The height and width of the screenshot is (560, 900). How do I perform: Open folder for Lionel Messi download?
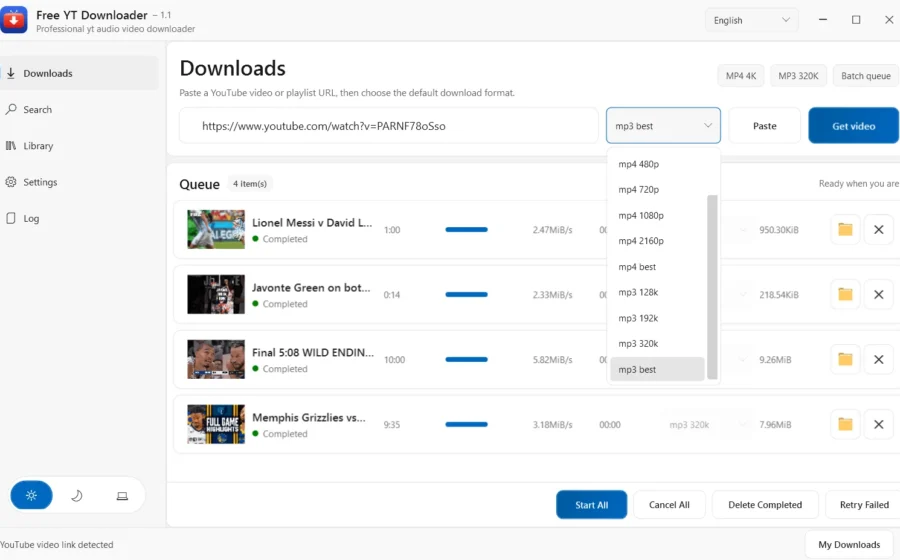tap(845, 230)
